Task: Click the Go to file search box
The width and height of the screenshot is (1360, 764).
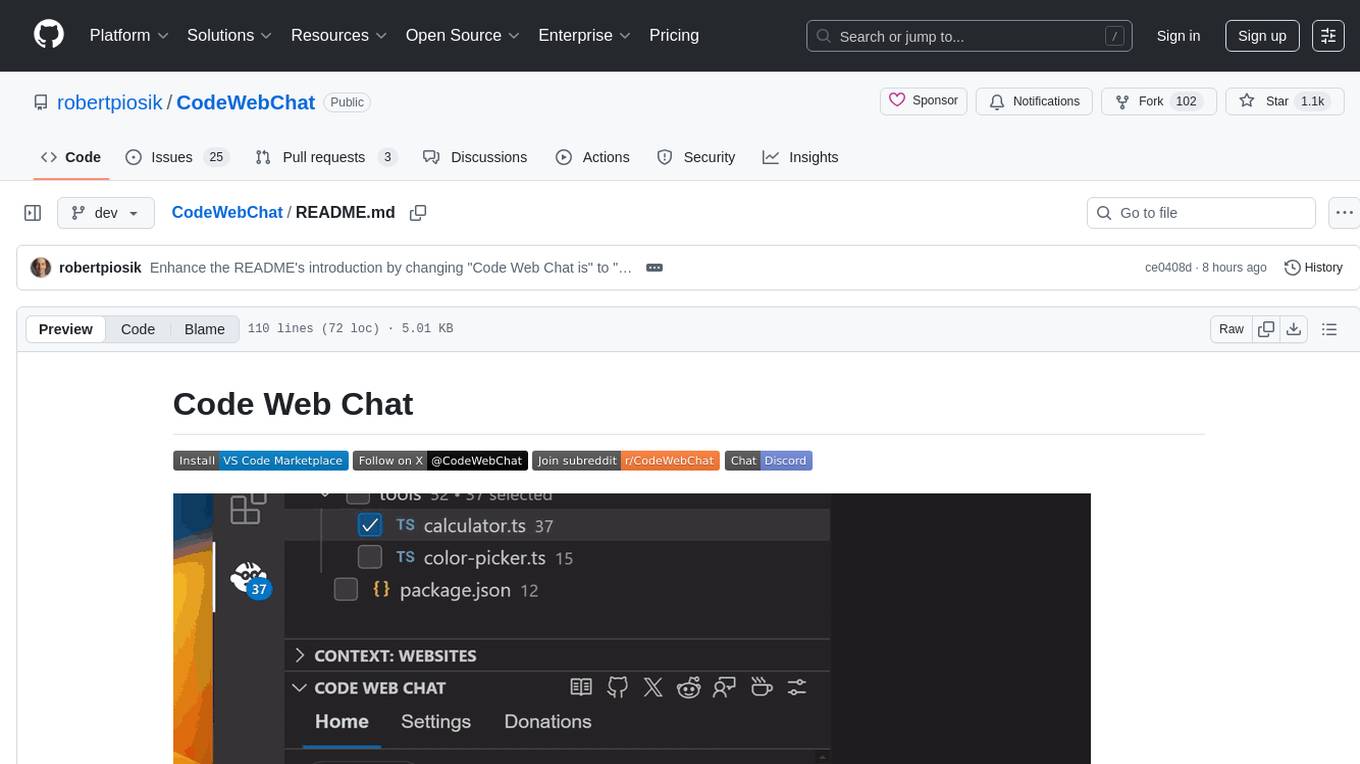Action: [1201, 213]
